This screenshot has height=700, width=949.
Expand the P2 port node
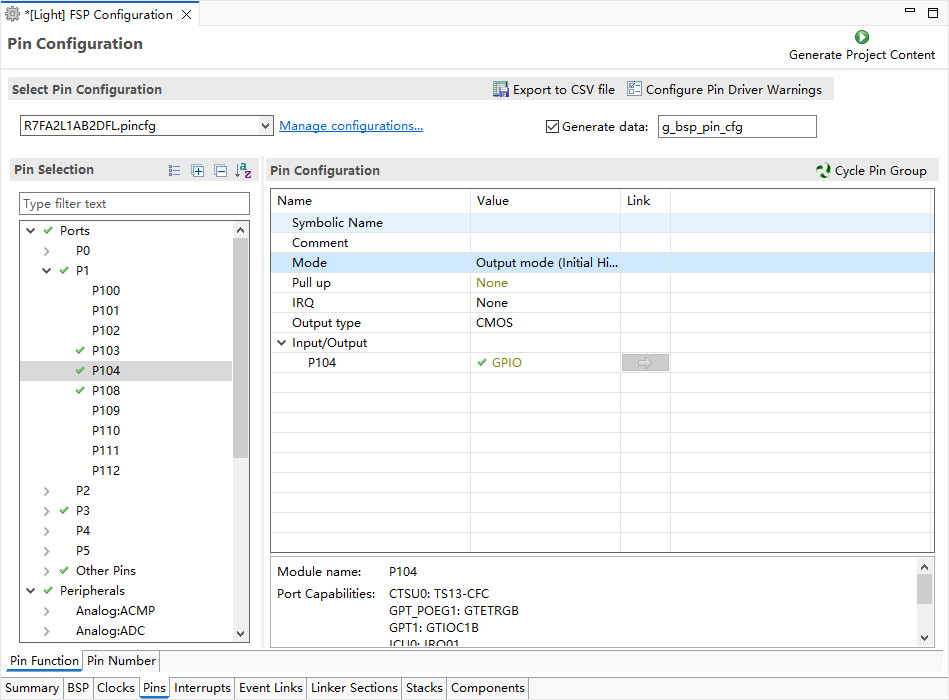[47, 491]
